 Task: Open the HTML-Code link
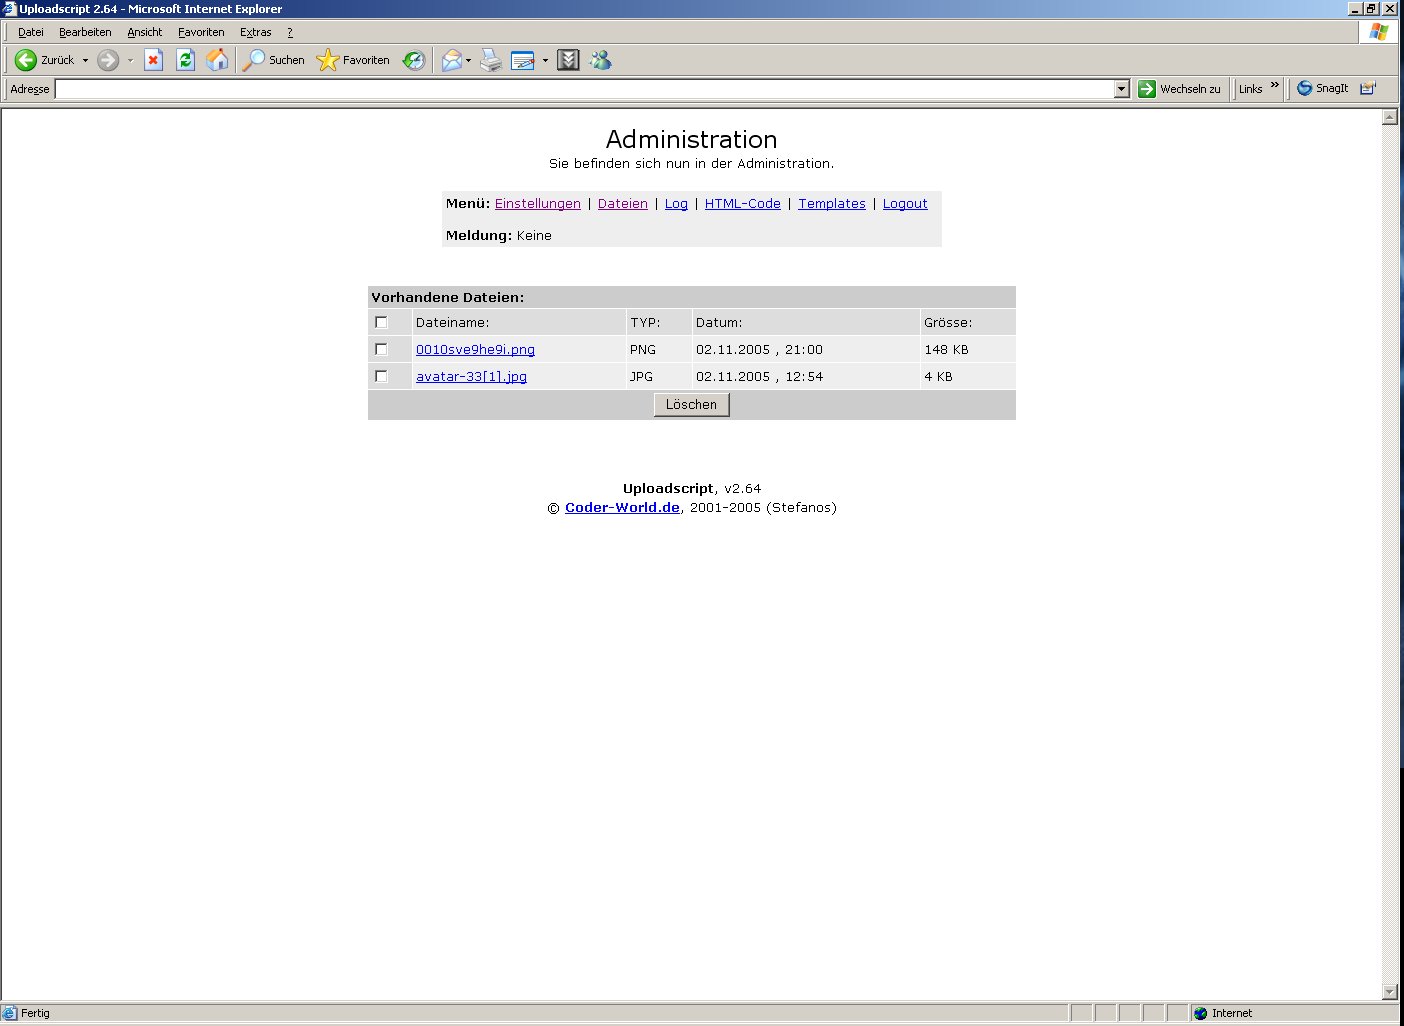742,203
